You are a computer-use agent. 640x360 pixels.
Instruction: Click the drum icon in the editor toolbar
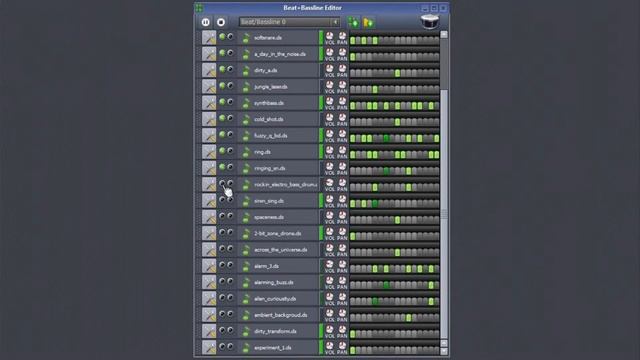tap(429, 22)
